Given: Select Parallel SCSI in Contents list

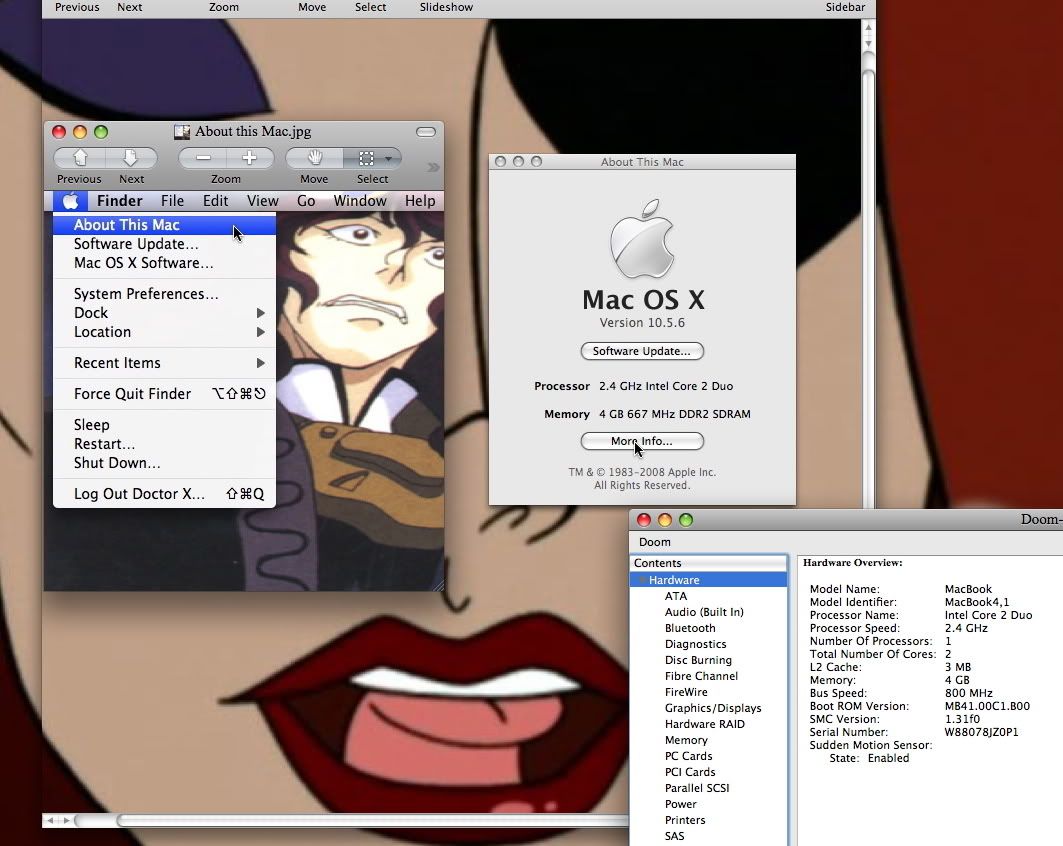Looking at the screenshot, I should [697, 788].
